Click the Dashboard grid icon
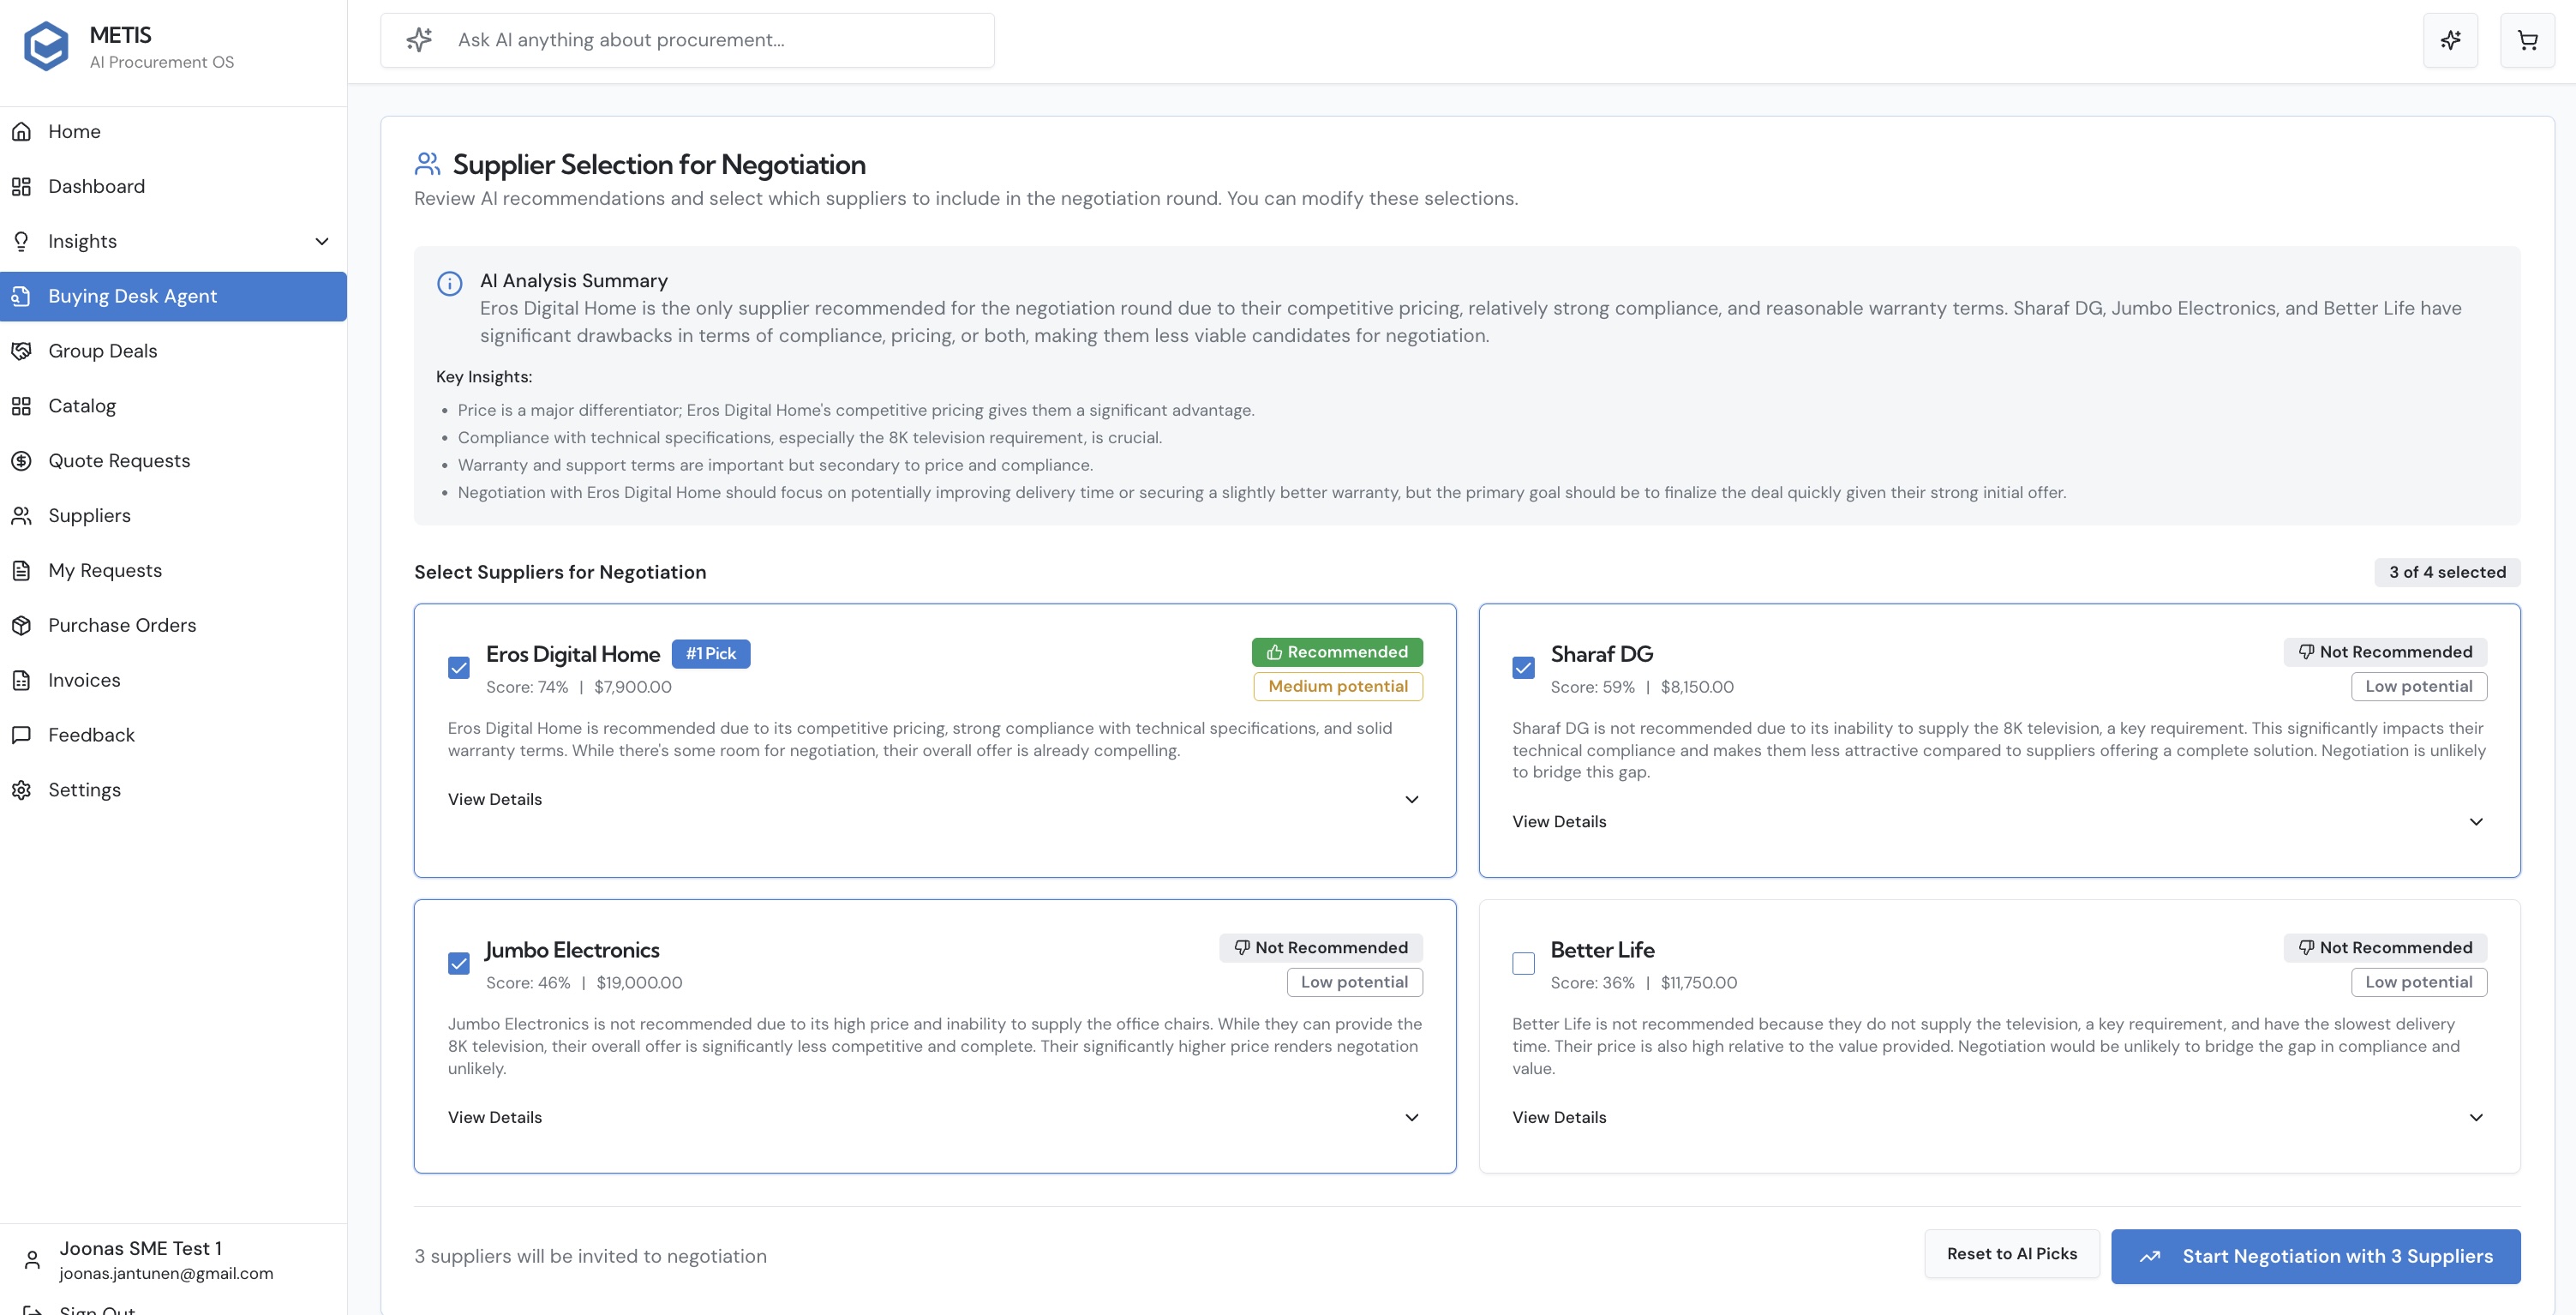 pos(21,187)
